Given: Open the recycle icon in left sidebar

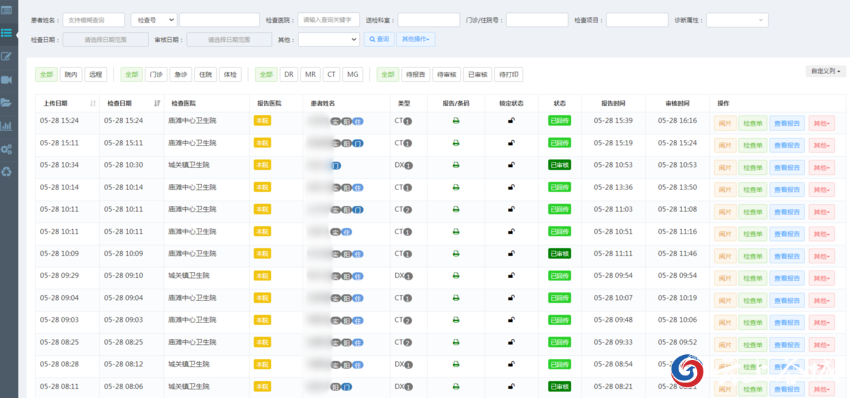Looking at the screenshot, I should [x=7, y=172].
